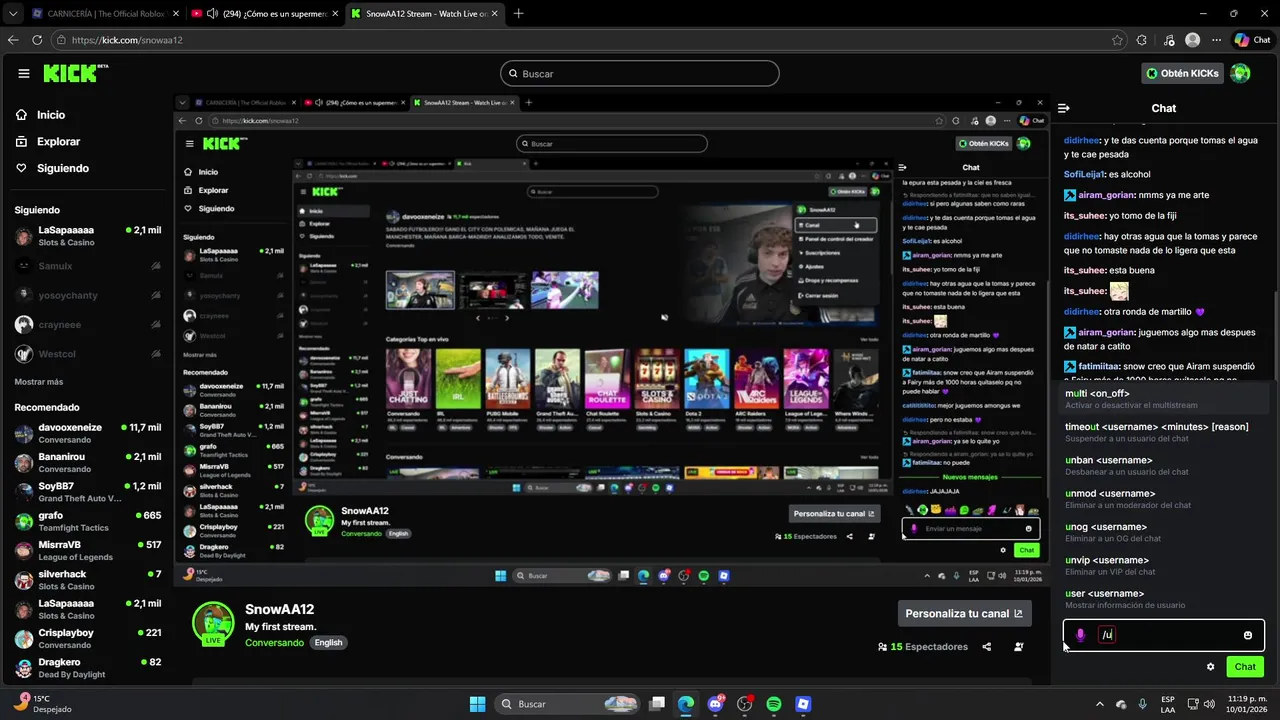Click Personaliza tu canal button
Screen dimensions: 1280x720
pos(964,614)
